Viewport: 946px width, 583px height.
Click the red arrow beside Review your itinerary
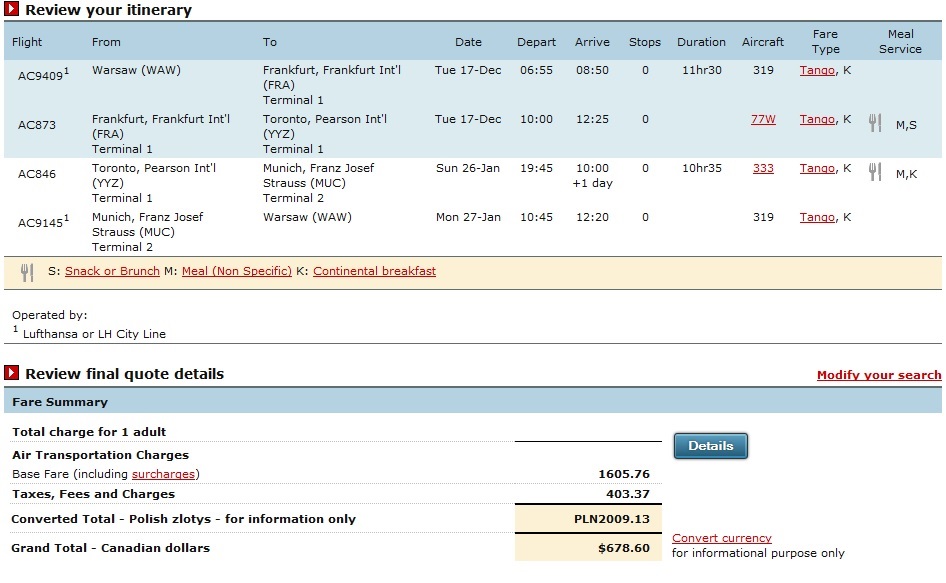11,9
